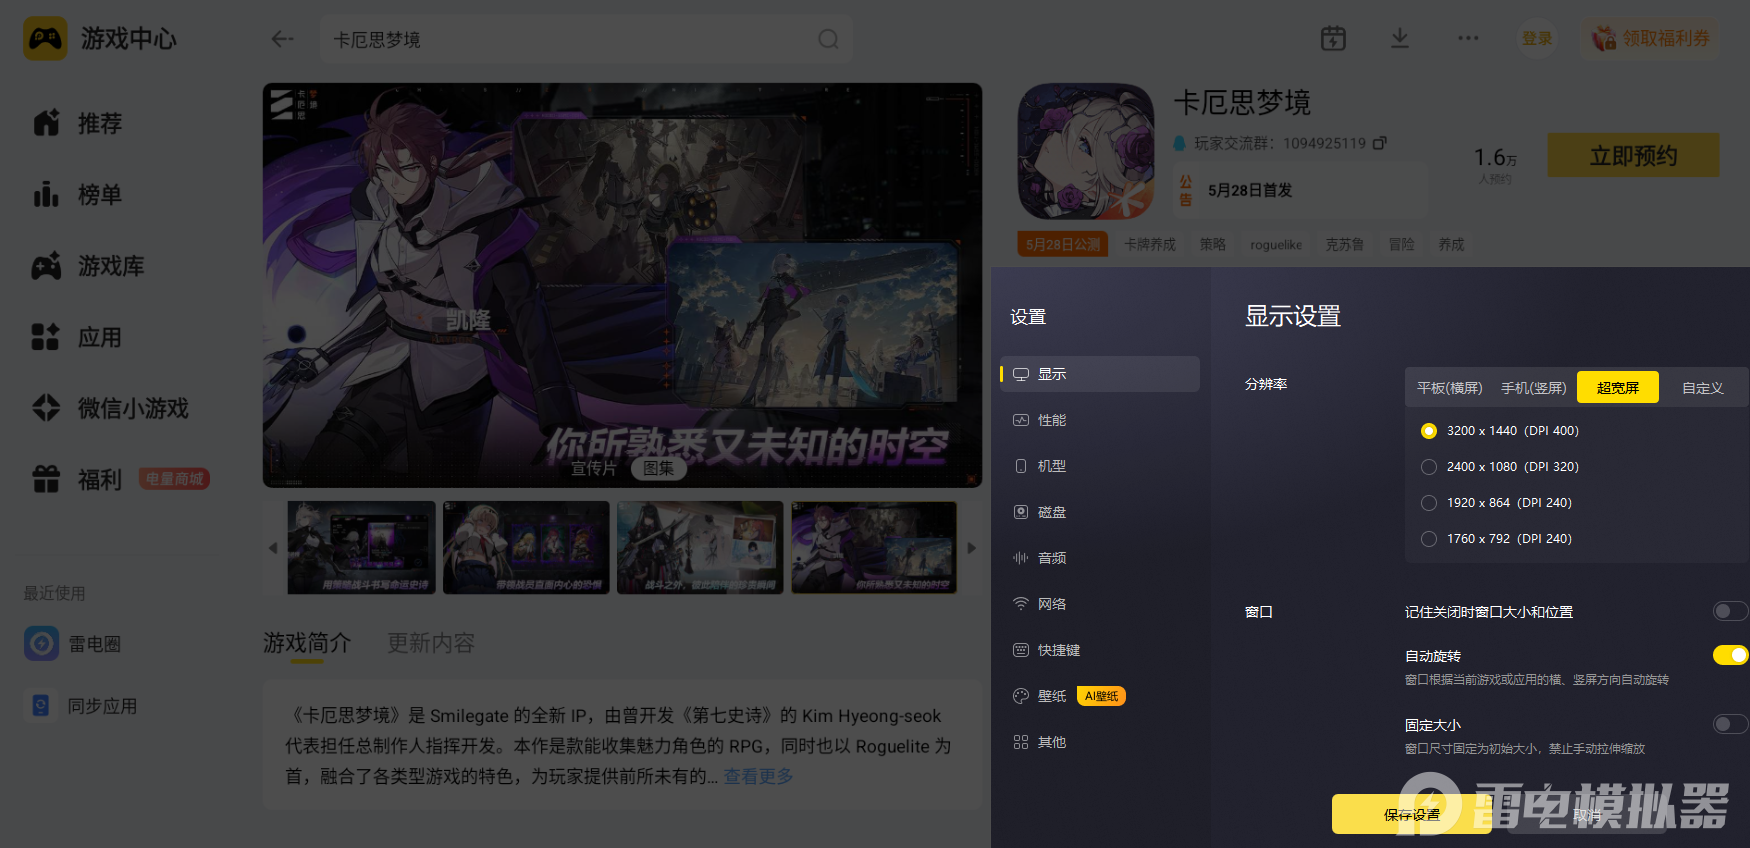Open 推荐 in the sidebar
This screenshot has width=1750, height=848.
click(x=78, y=123)
